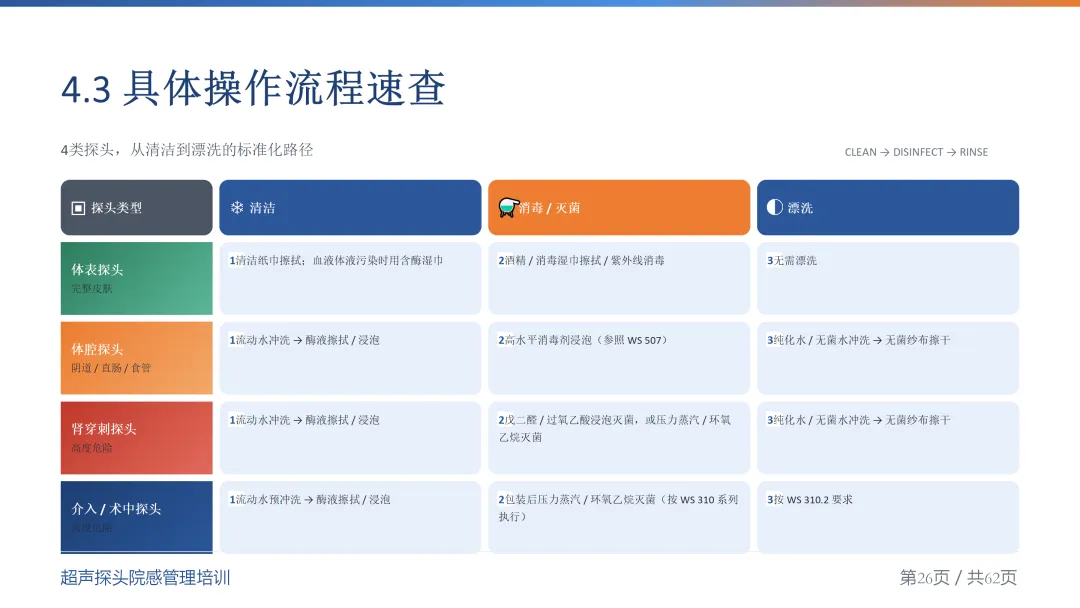Click the orange 体腔探头 row label
This screenshot has width=1080, height=608.
tap(136, 358)
